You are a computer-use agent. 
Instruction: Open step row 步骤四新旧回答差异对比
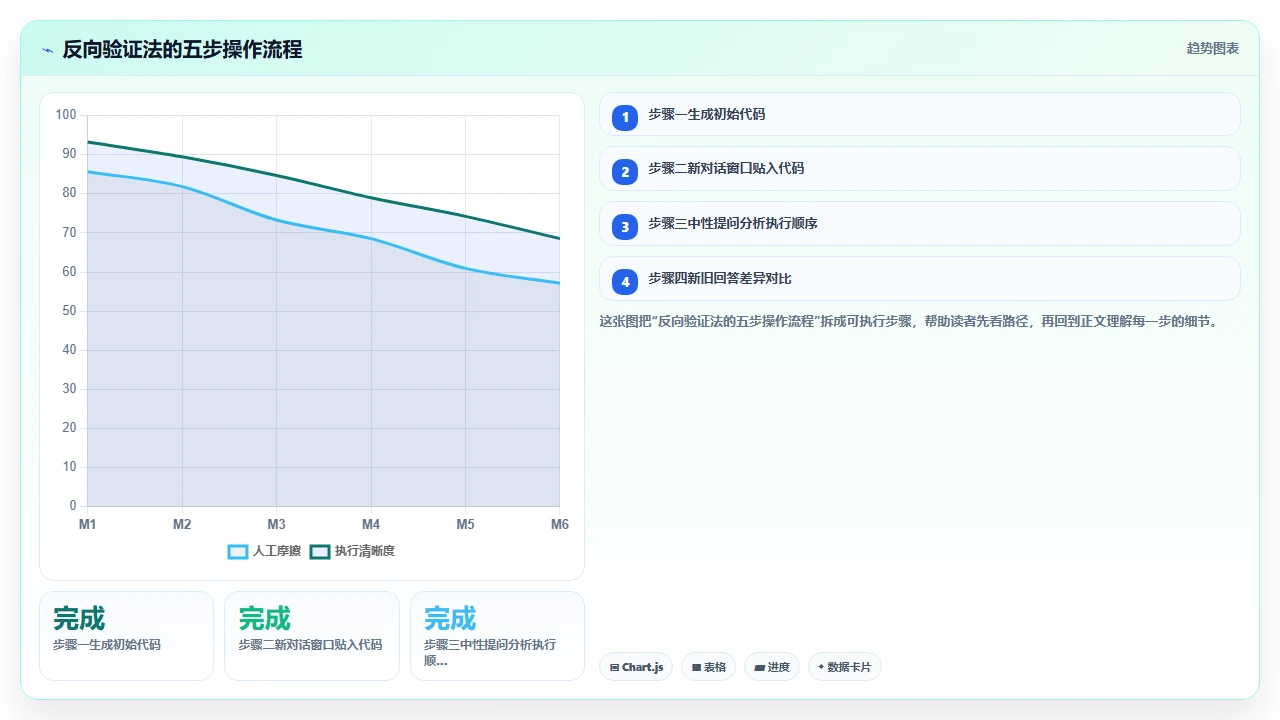[x=920, y=279]
